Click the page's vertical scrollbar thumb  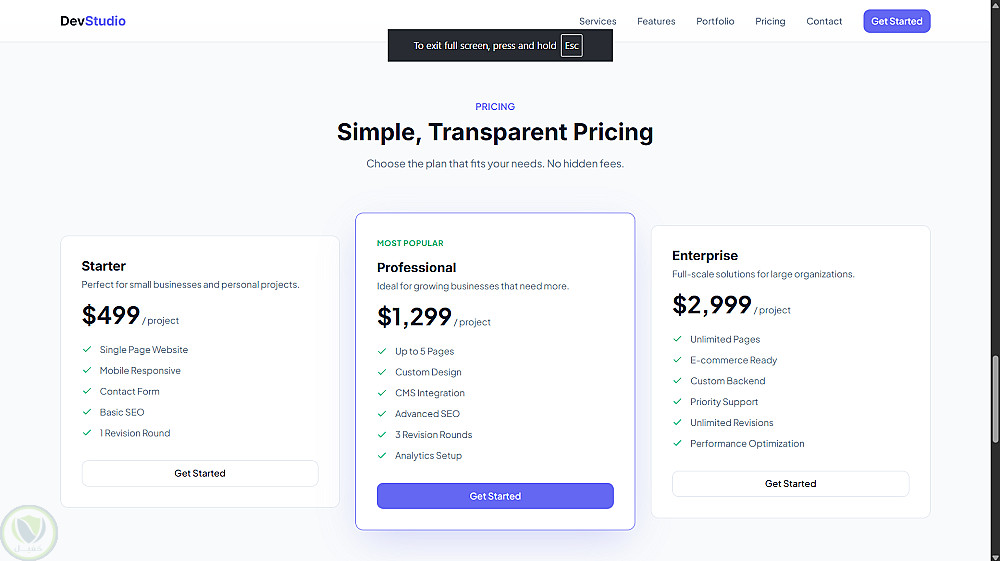994,400
